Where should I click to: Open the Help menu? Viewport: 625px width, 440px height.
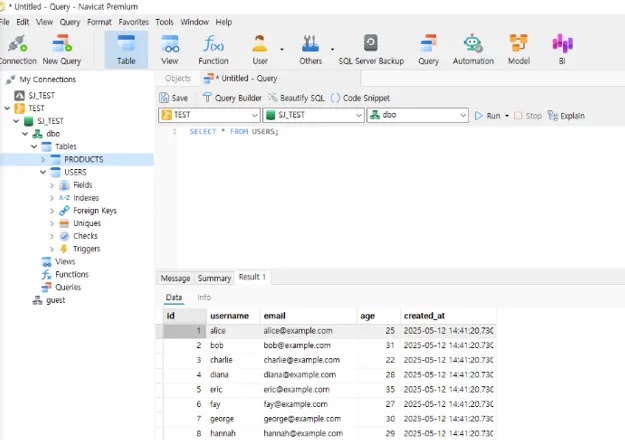click(x=224, y=22)
